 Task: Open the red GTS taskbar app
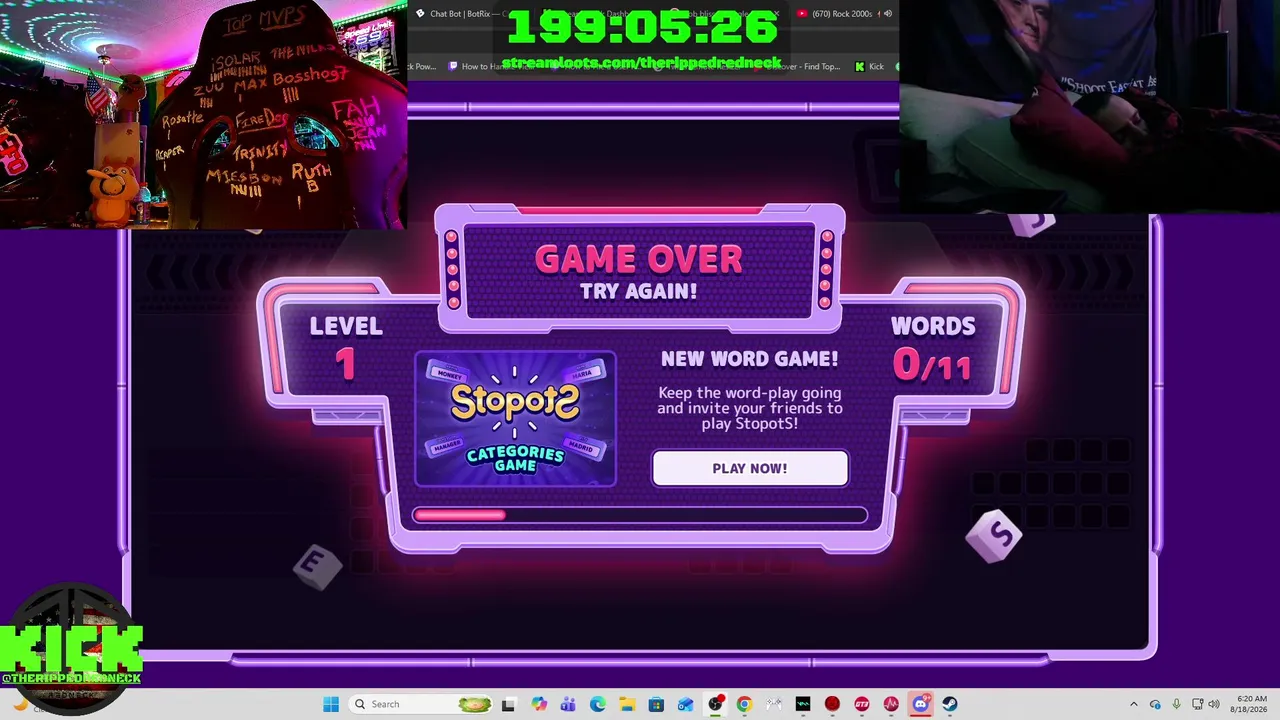(862, 704)
